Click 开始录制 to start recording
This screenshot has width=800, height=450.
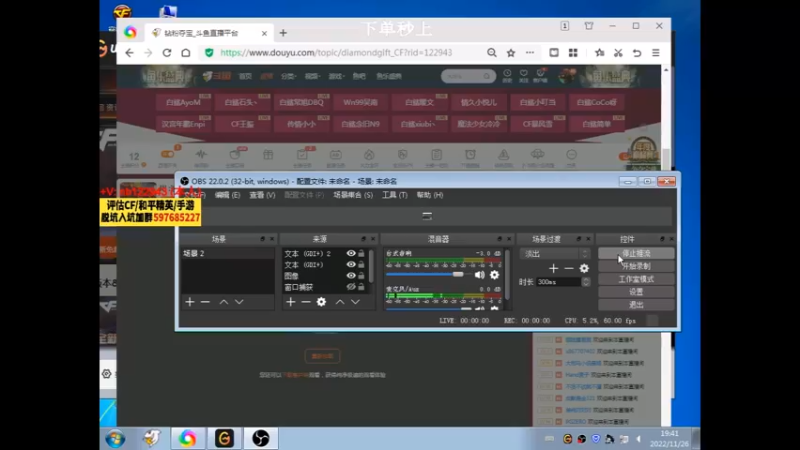[x=636, y=266]
